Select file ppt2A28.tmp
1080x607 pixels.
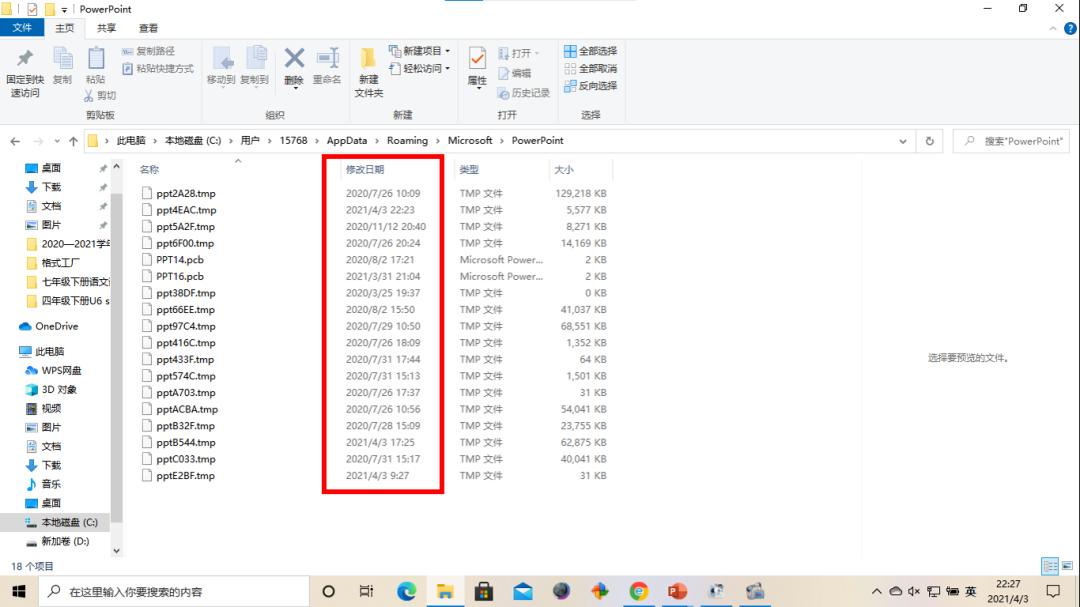(186, 194)
